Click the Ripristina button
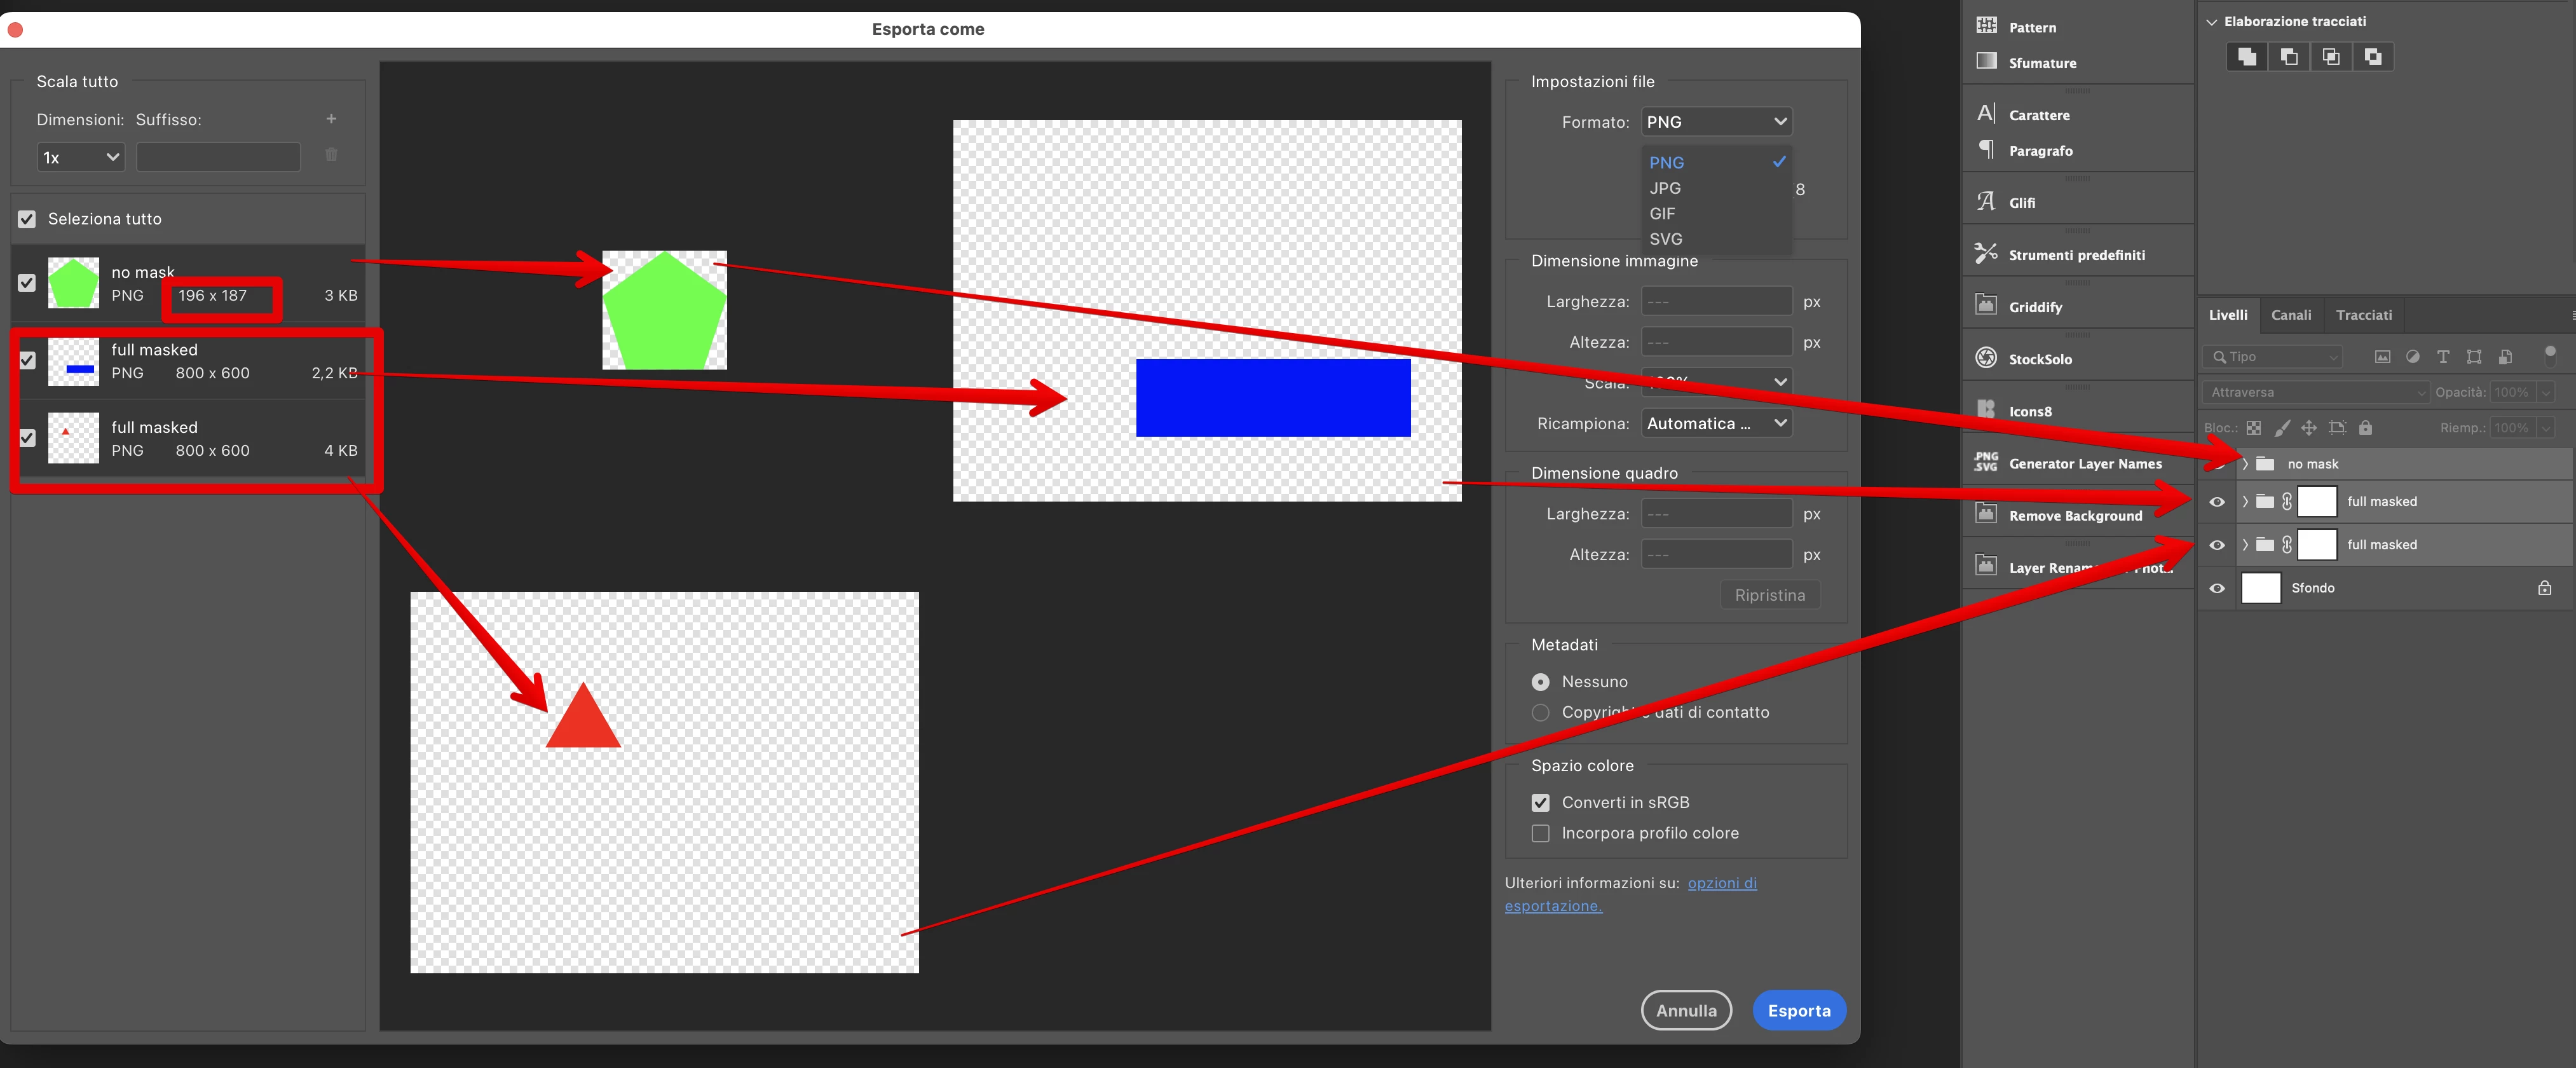This screenshot has height=1068, width=2576. (x=1770, y=595)
